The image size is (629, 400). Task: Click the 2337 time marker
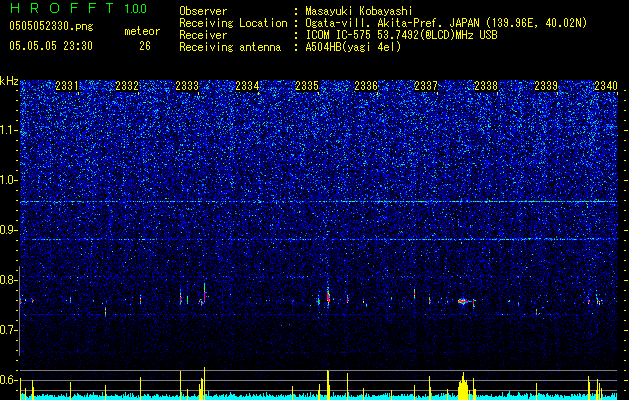(426, 85)
